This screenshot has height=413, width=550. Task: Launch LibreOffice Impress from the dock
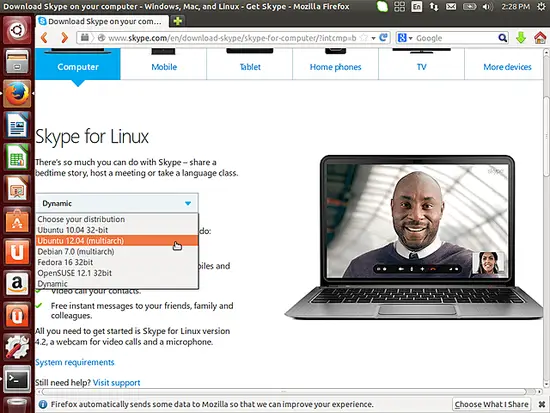pos(17,189)
